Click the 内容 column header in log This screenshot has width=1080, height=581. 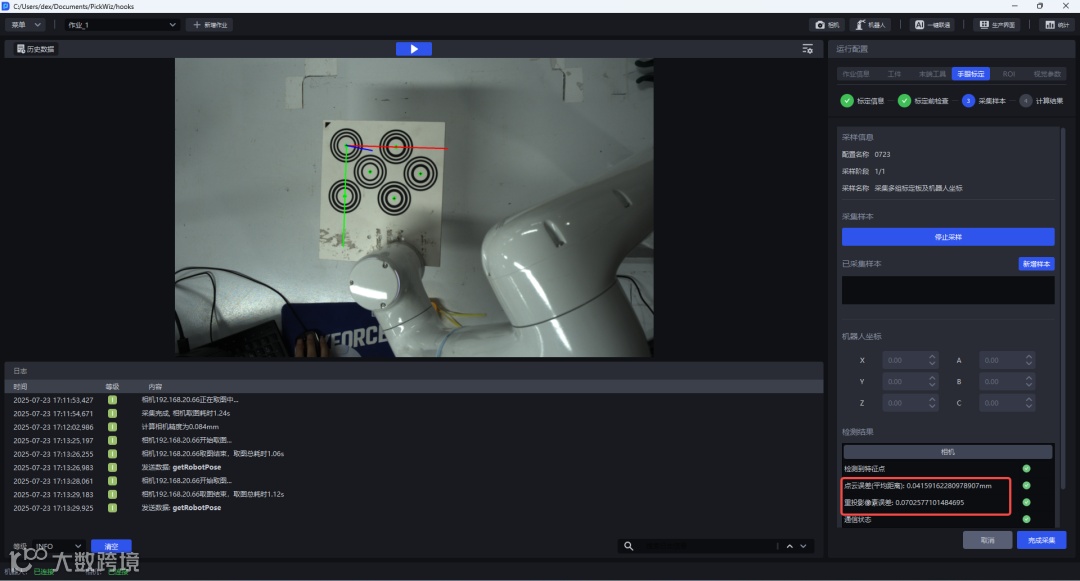pos(155,387)
